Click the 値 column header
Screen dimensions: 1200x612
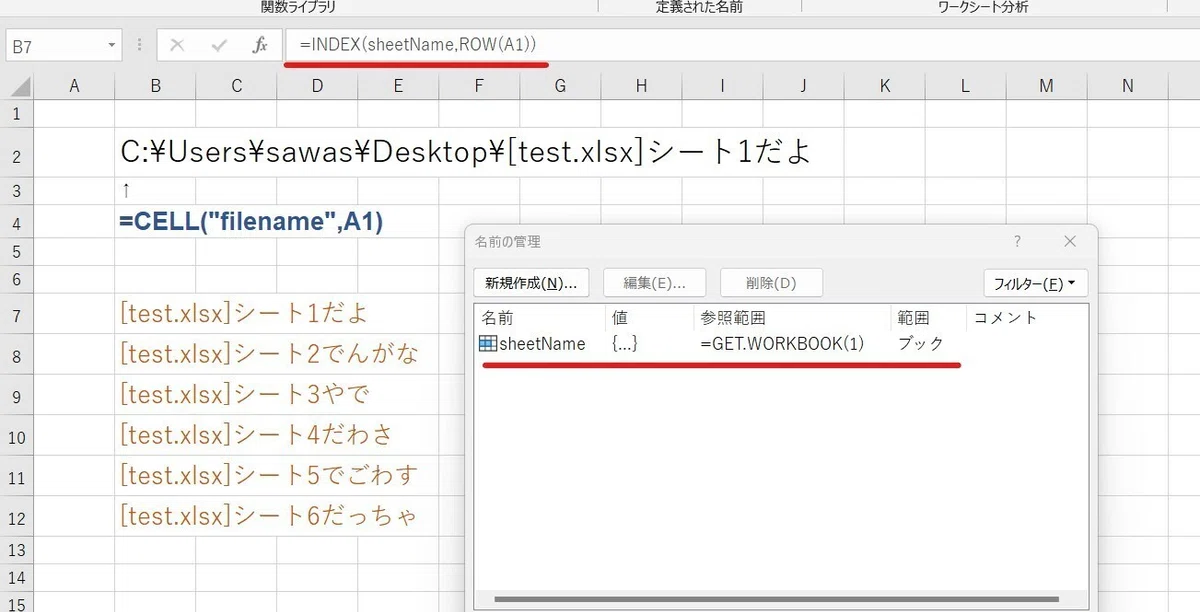650,318
